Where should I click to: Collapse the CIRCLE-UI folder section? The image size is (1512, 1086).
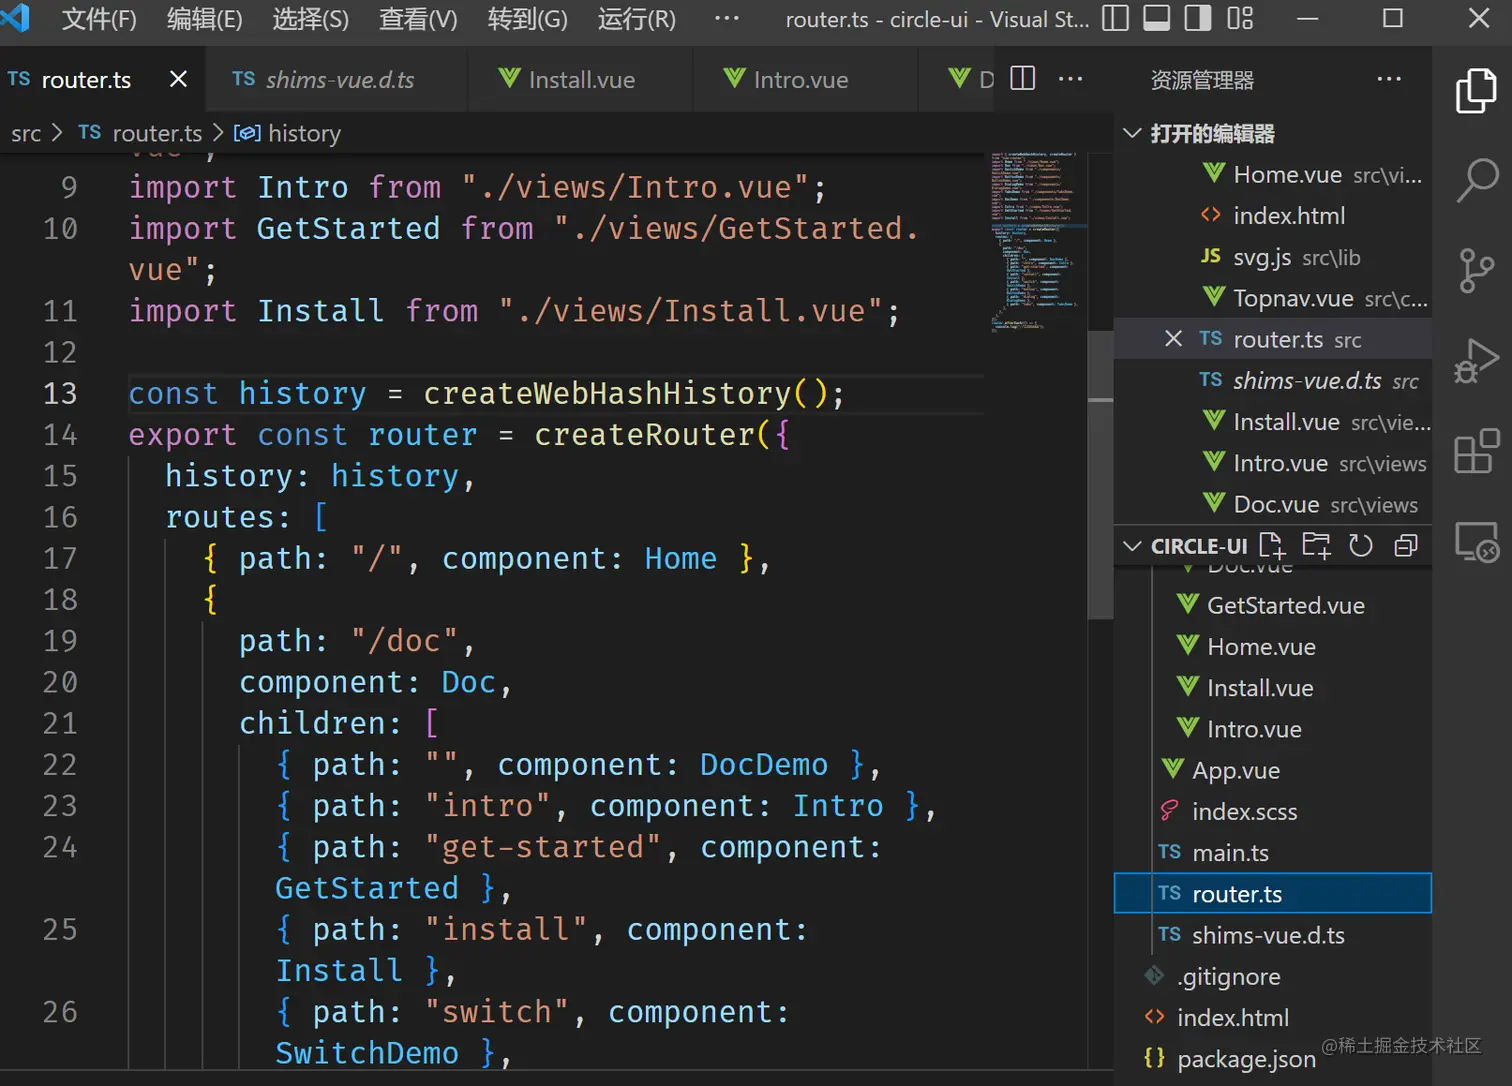tap(1133, 546)
